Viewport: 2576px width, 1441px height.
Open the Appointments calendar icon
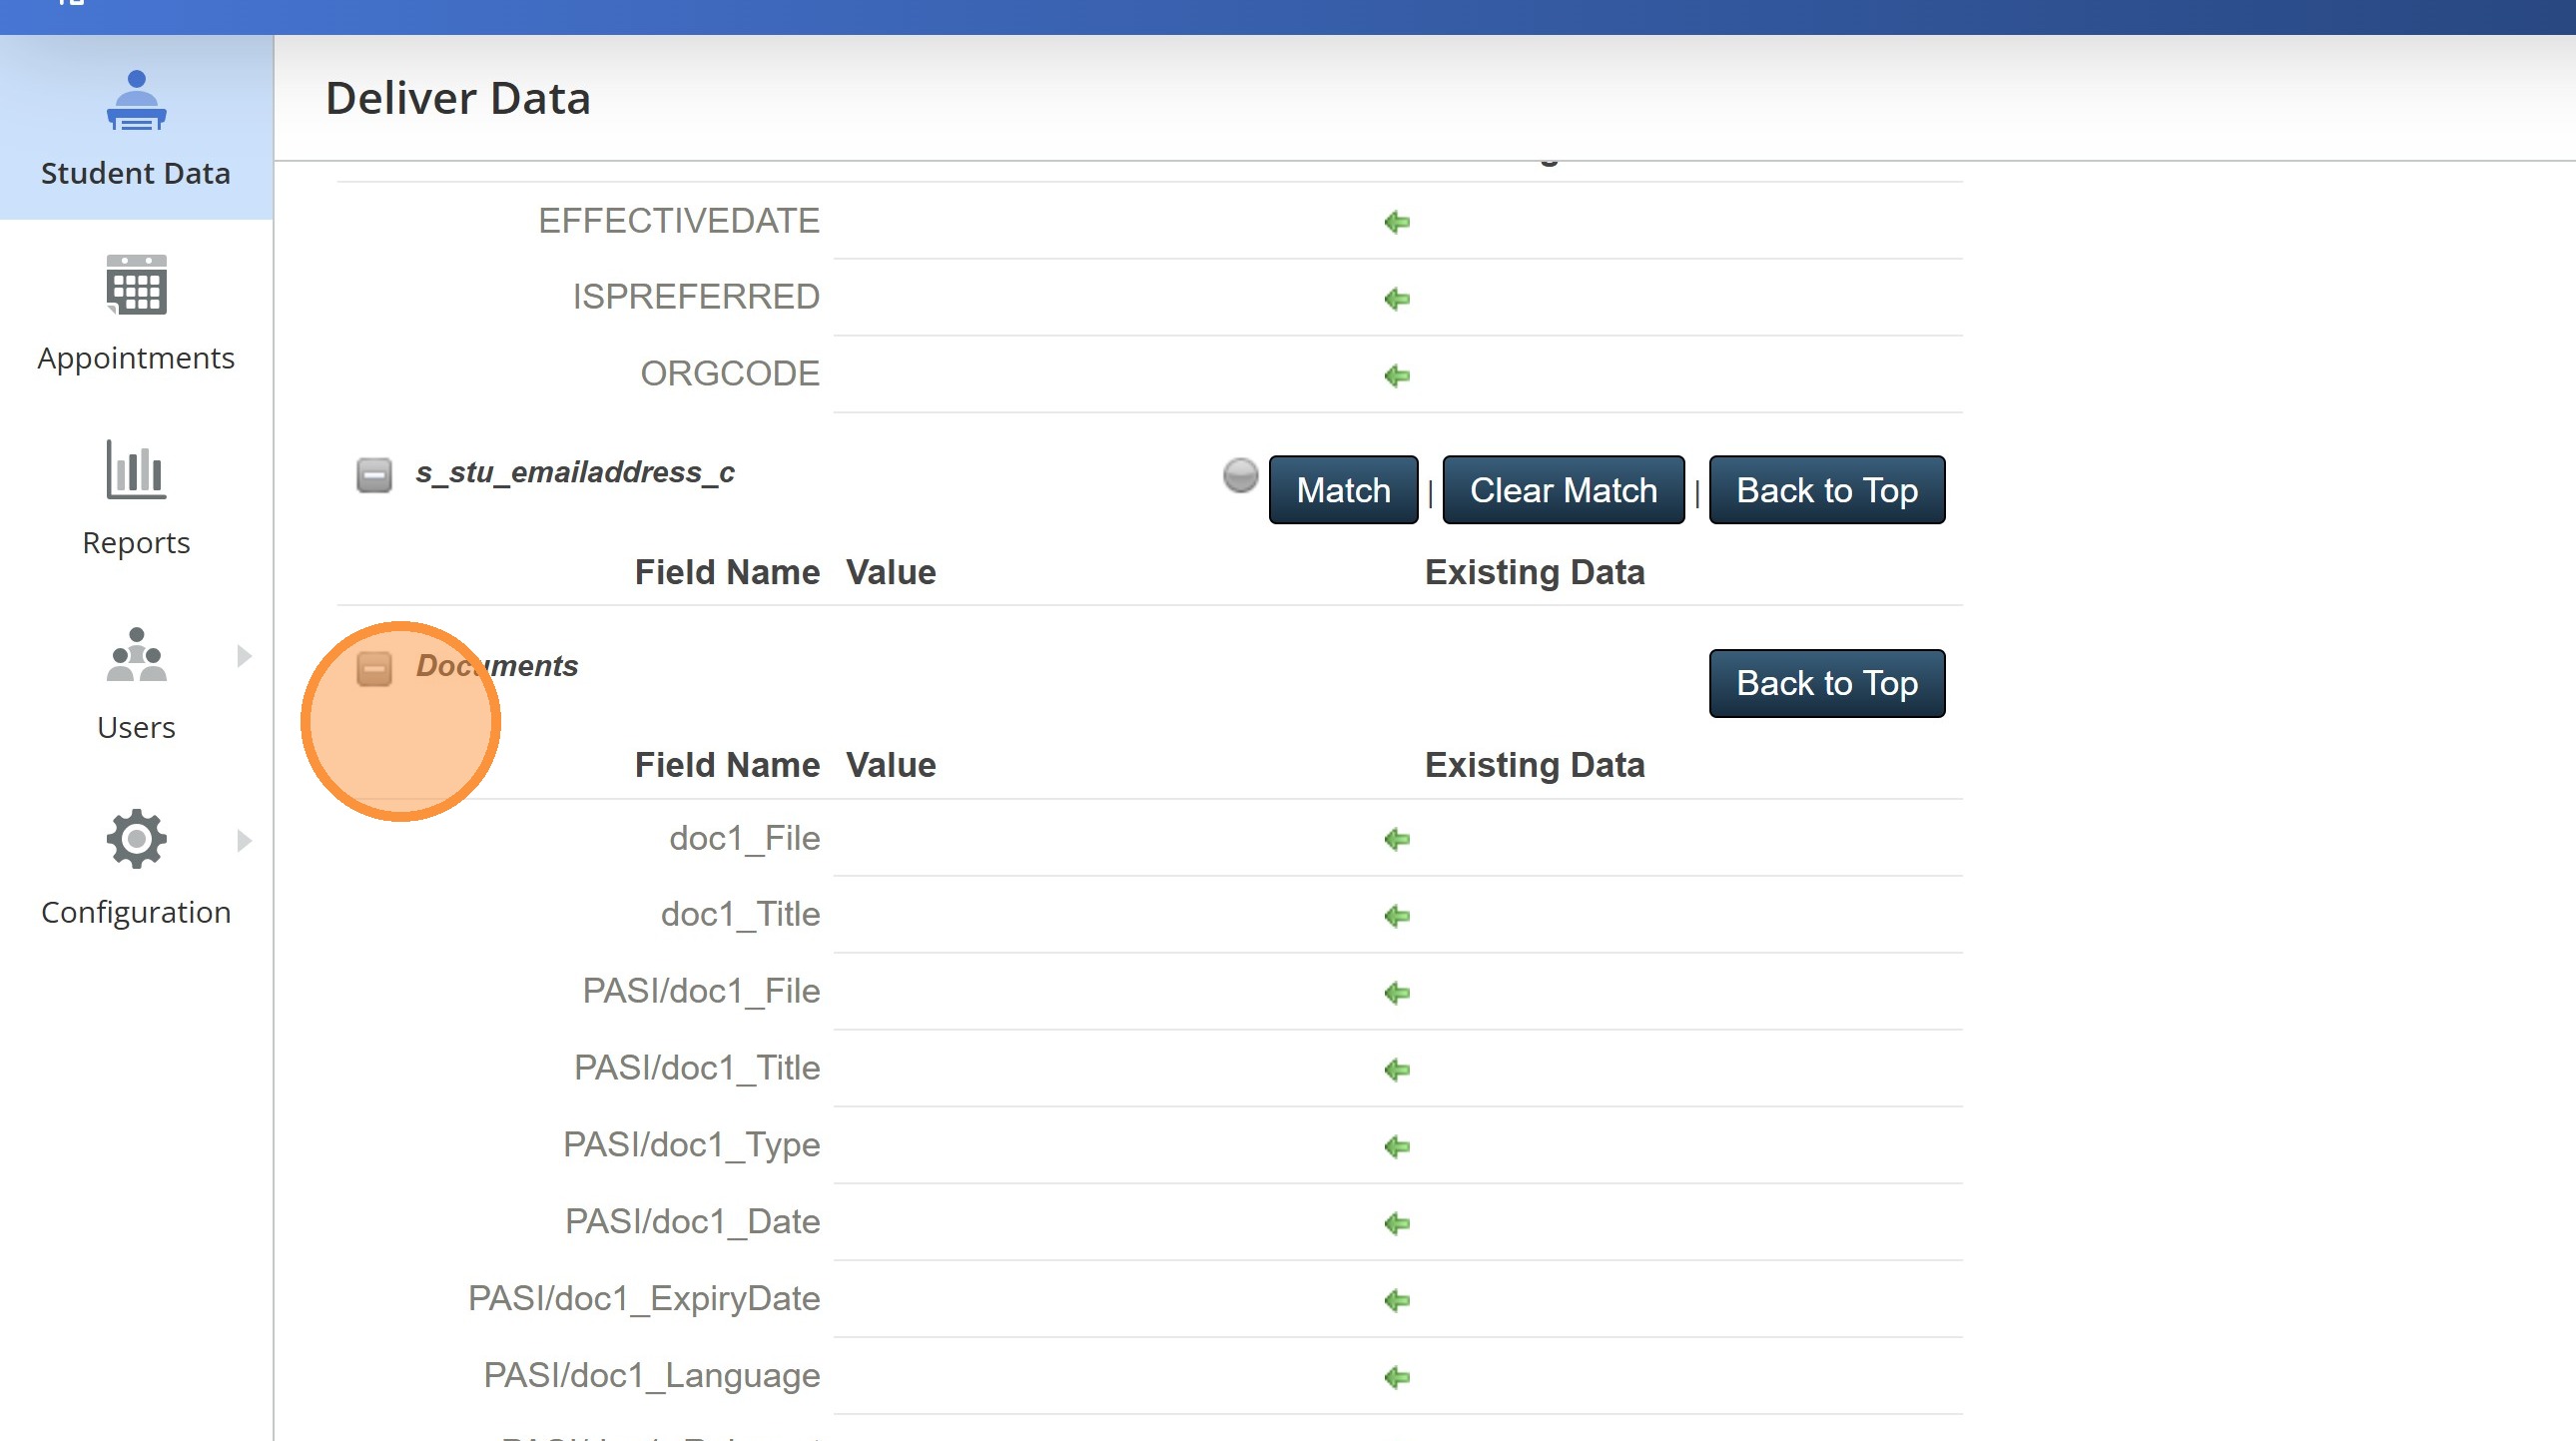pyautogui.click(x=136, y=285)
